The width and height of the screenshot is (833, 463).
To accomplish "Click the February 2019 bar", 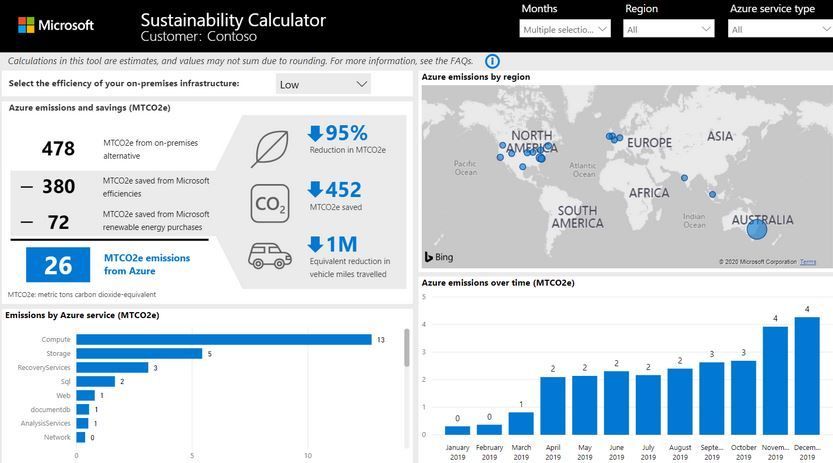I will pos(489,430).
